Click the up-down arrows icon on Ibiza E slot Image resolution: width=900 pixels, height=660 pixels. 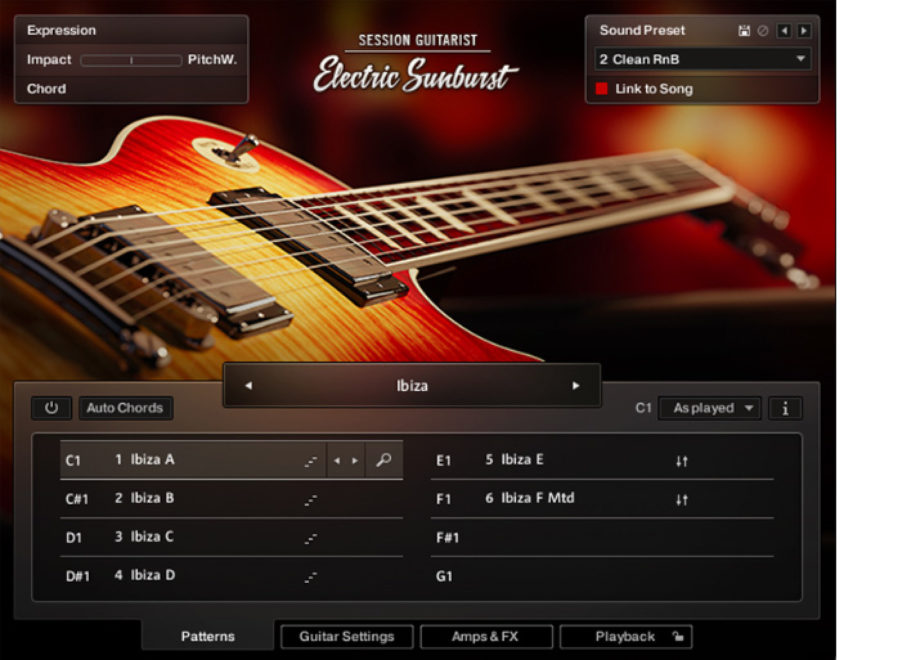682,460
